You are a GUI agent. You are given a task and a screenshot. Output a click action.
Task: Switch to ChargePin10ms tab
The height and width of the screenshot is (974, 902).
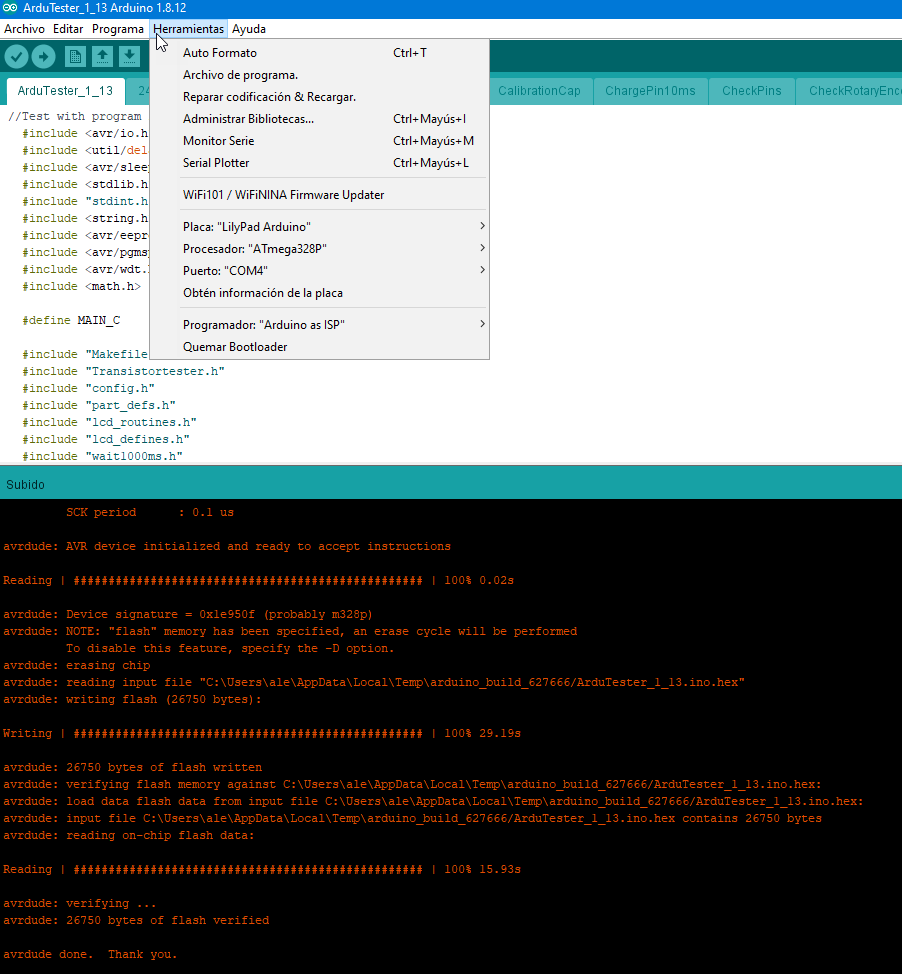(x=650, y=91)
